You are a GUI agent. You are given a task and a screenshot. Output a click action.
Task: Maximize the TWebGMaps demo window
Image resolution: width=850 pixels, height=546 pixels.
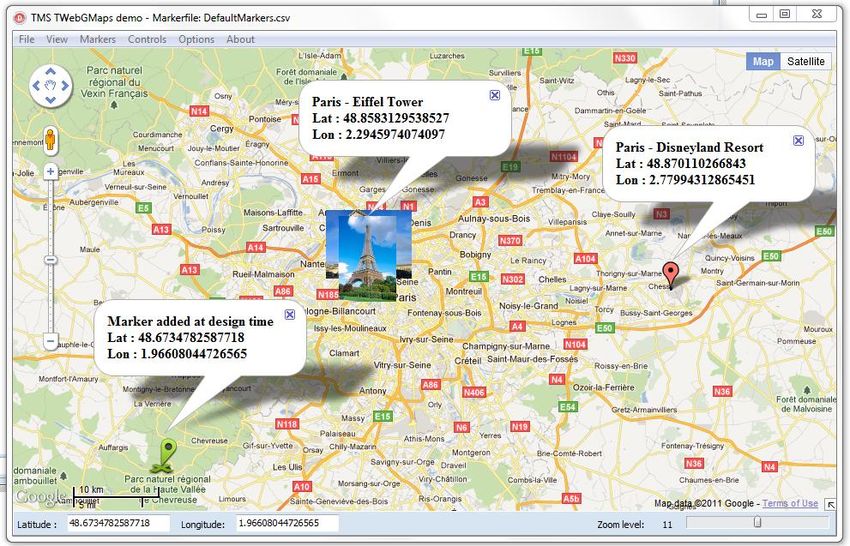(784, 14)
